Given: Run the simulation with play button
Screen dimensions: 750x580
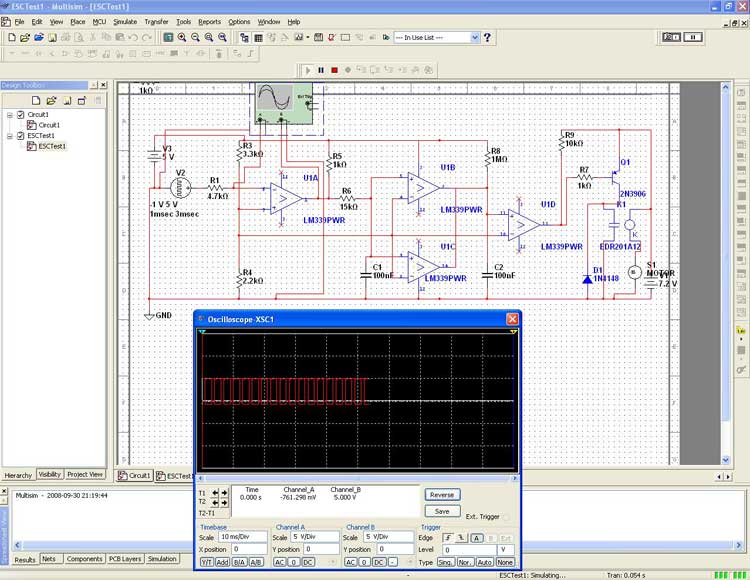Looking at the screenshot, I should [308, 70].
